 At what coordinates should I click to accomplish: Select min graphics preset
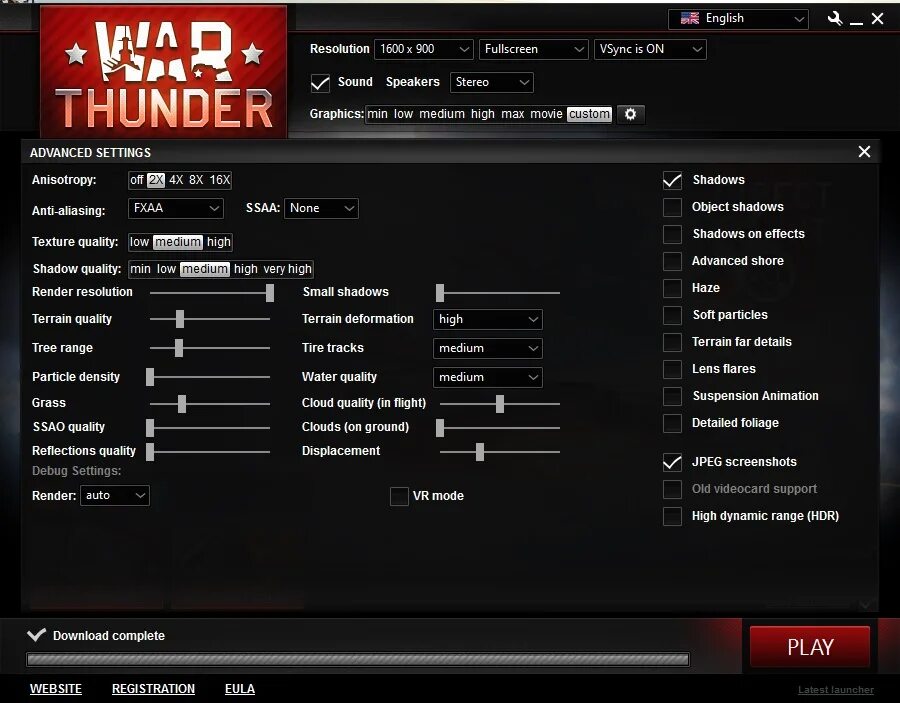pyautogui.click(x=377, y=114)
